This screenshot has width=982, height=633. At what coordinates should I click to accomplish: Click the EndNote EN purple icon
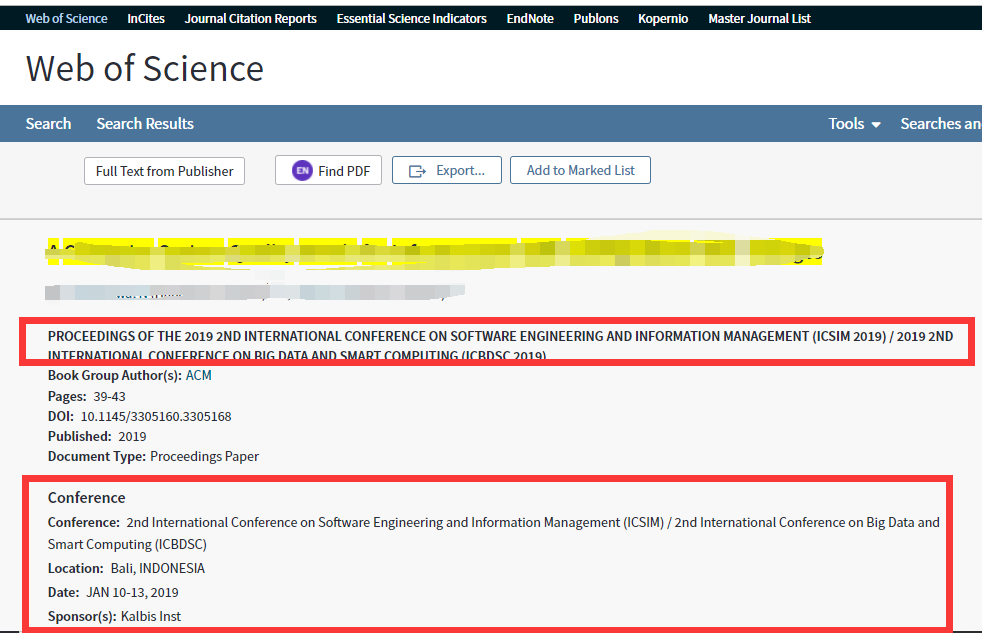(x=302, y=170)
